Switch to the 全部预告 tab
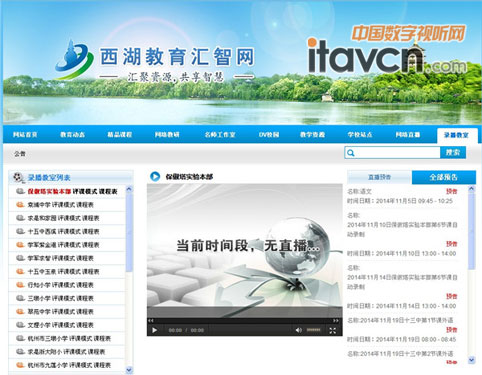Image resolution: width=482 pixels, height=375 pixels. pos(444,177)
